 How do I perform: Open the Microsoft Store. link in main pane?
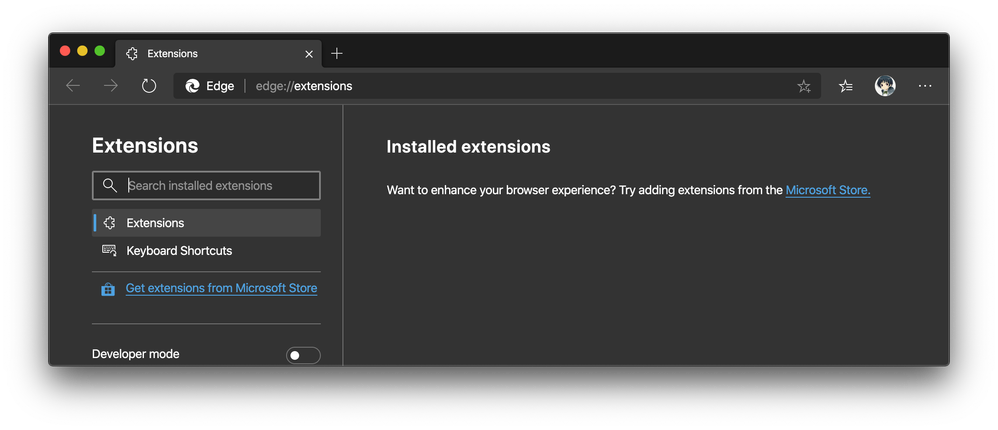827,190
